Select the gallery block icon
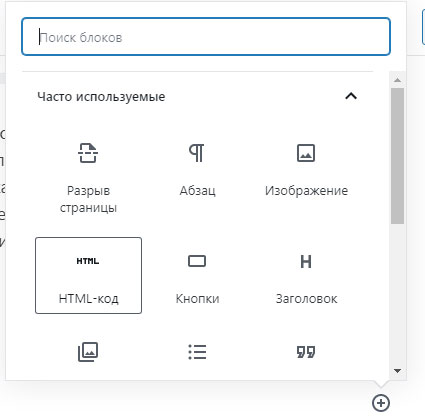Image resolution: width=425 pixels, height=420 pixels. pos(88,352)
